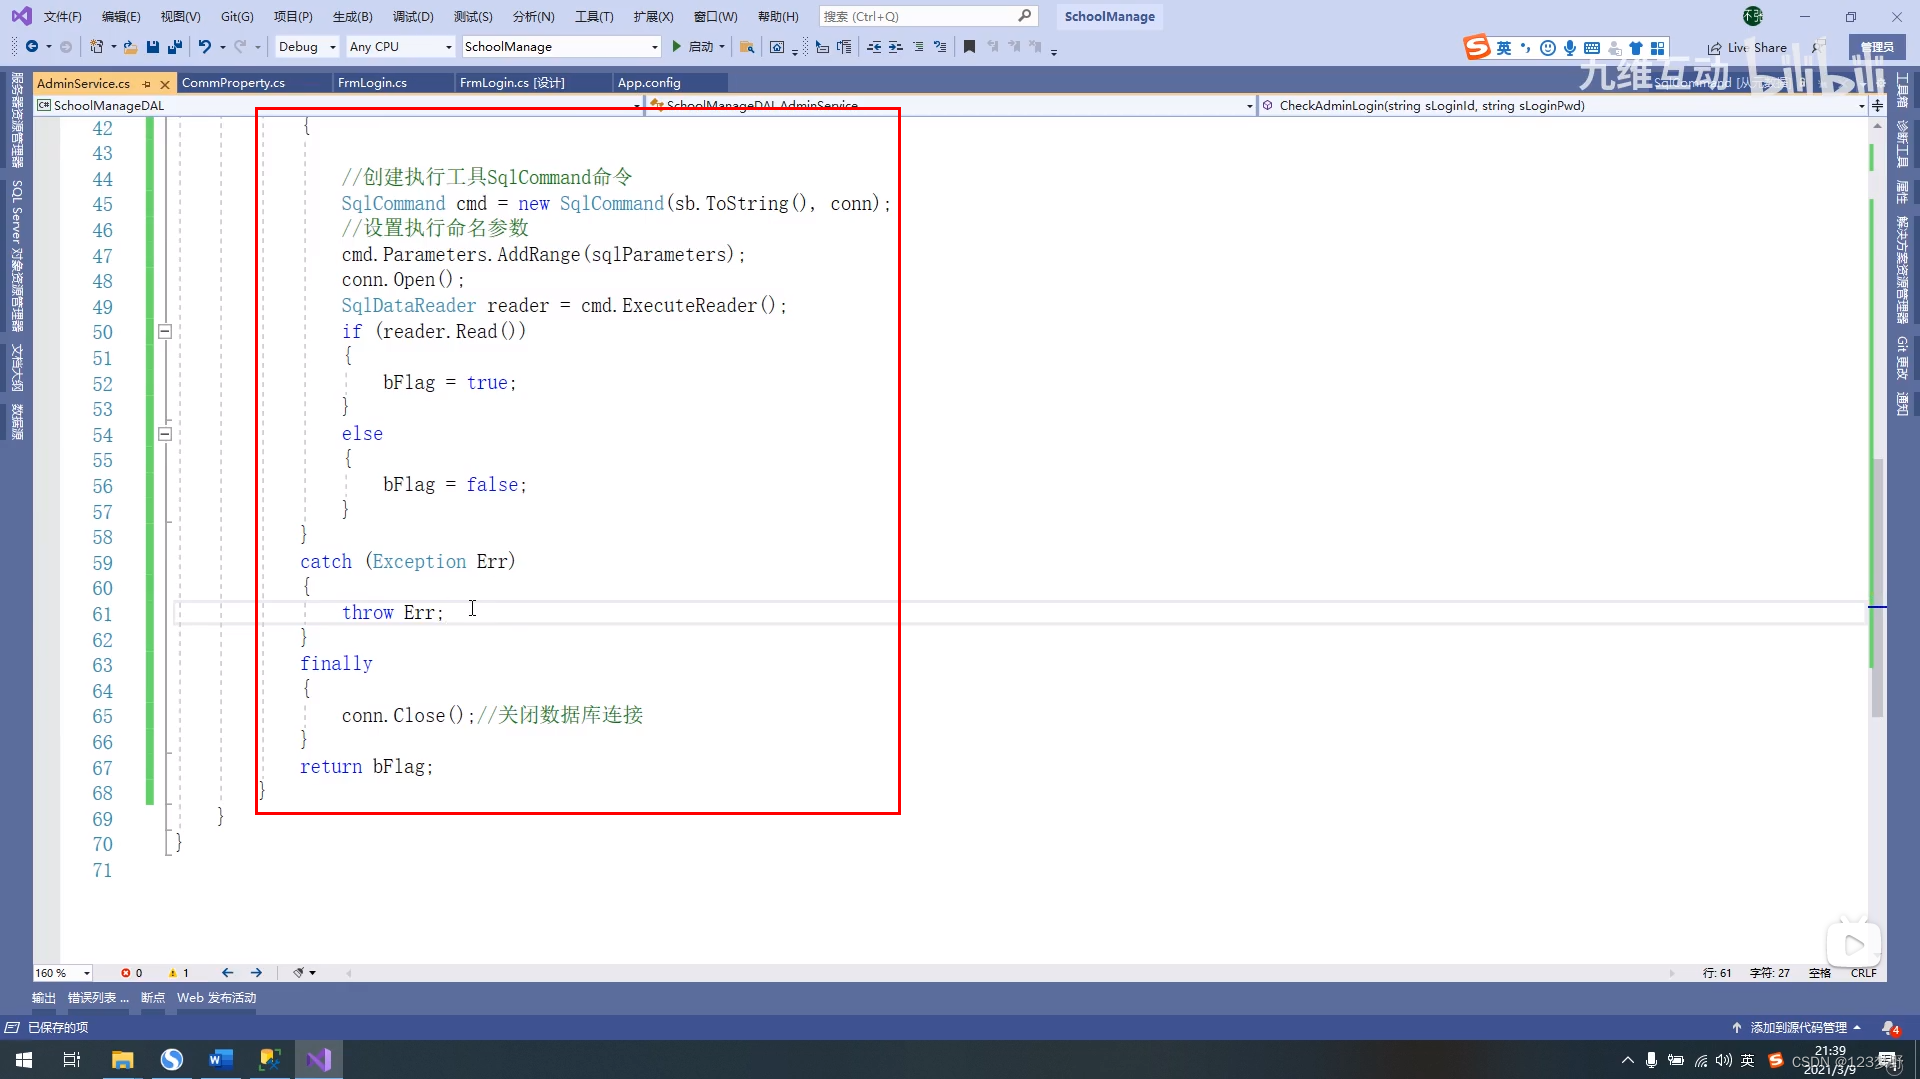Go to previous issue with left arrow
Viewport: 1920px width, 1079px height.
228,973
